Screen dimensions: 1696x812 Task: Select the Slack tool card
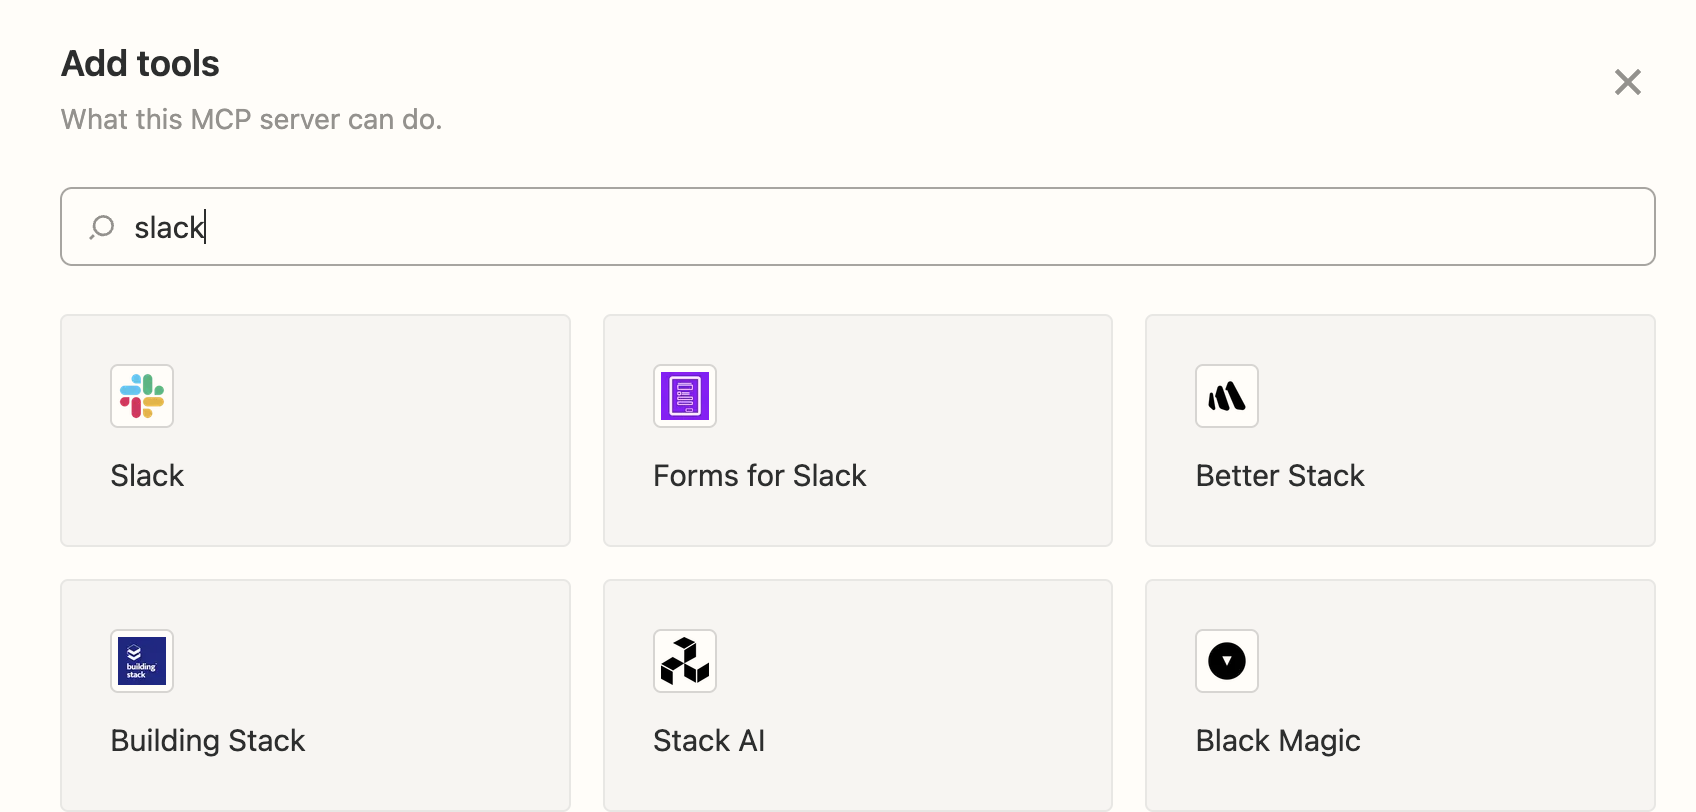[315, 431]
